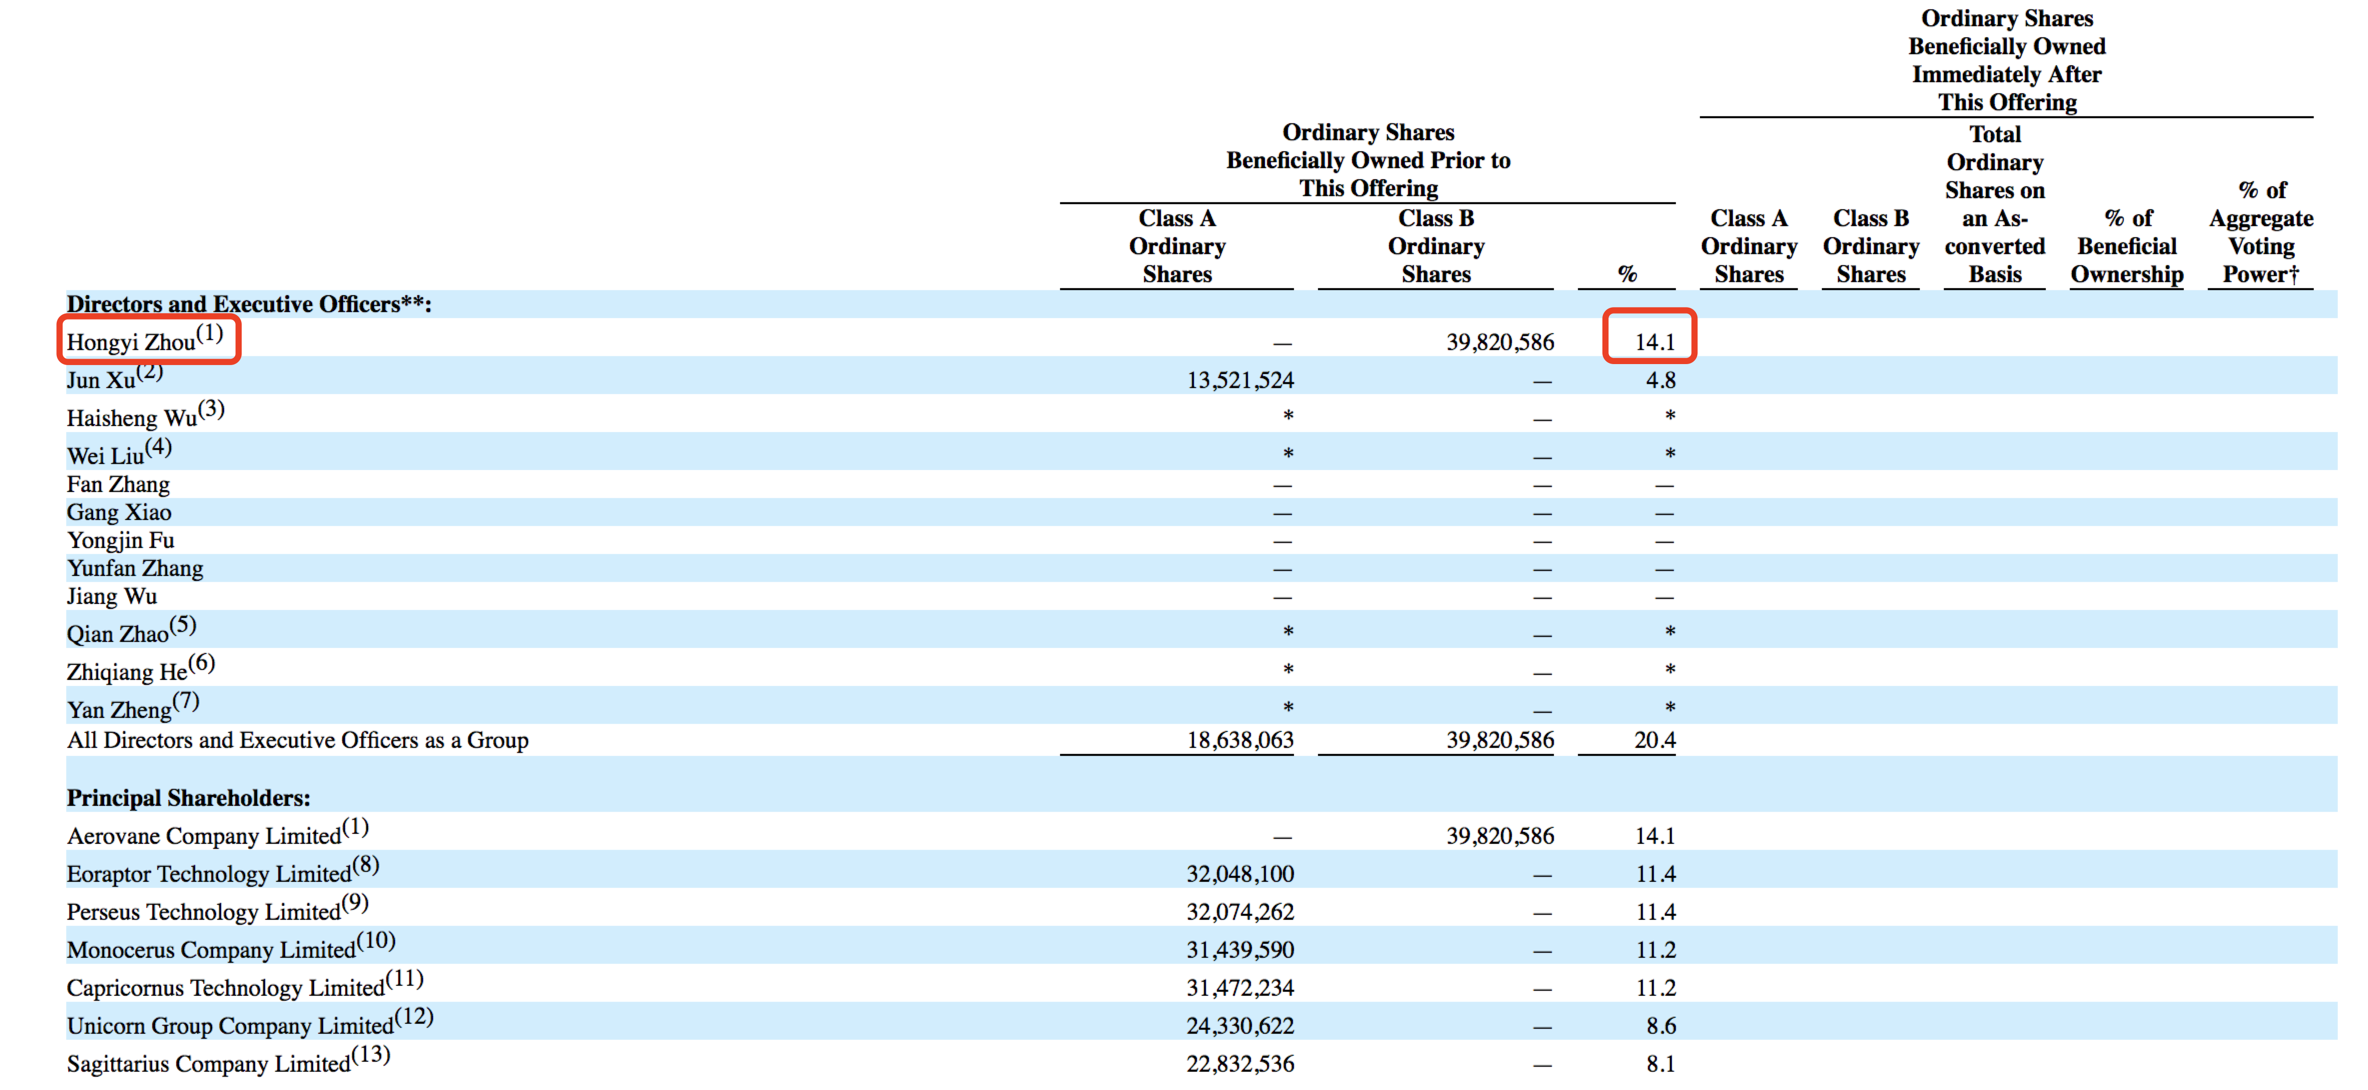Click the Beneficially Owned Prior to This Offering header
Screen dimensions: 2368x1090
click(x=1368, y=160)
